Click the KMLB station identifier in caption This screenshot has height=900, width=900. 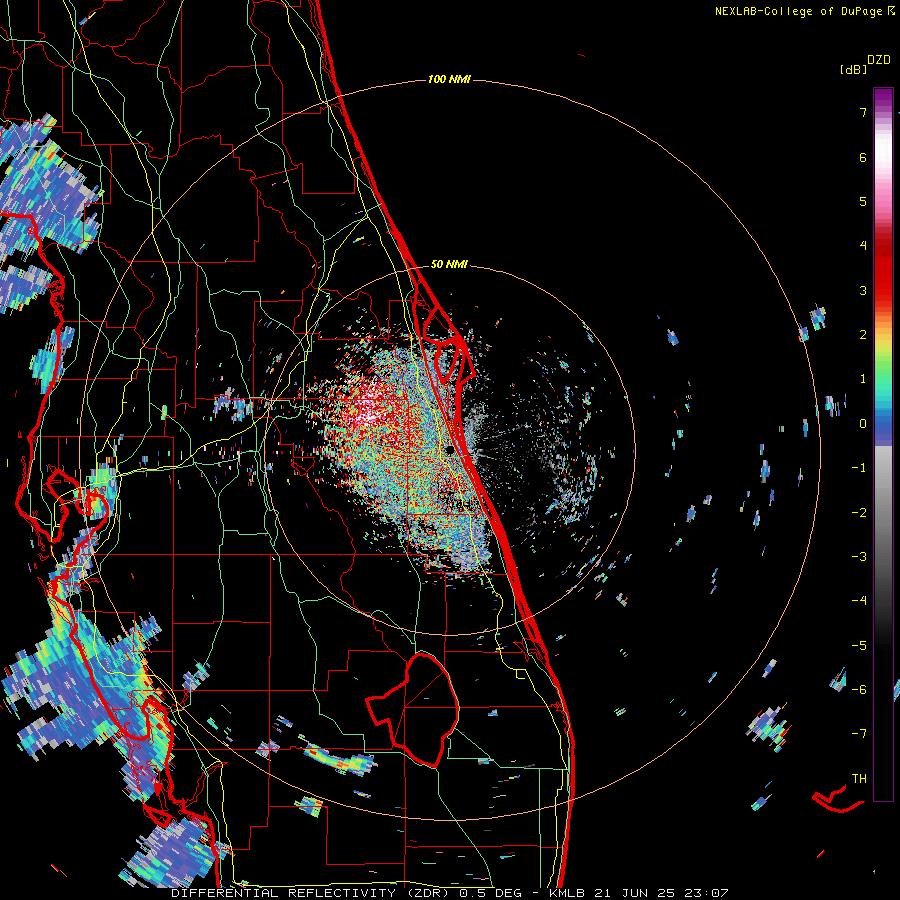click(567, 893)
